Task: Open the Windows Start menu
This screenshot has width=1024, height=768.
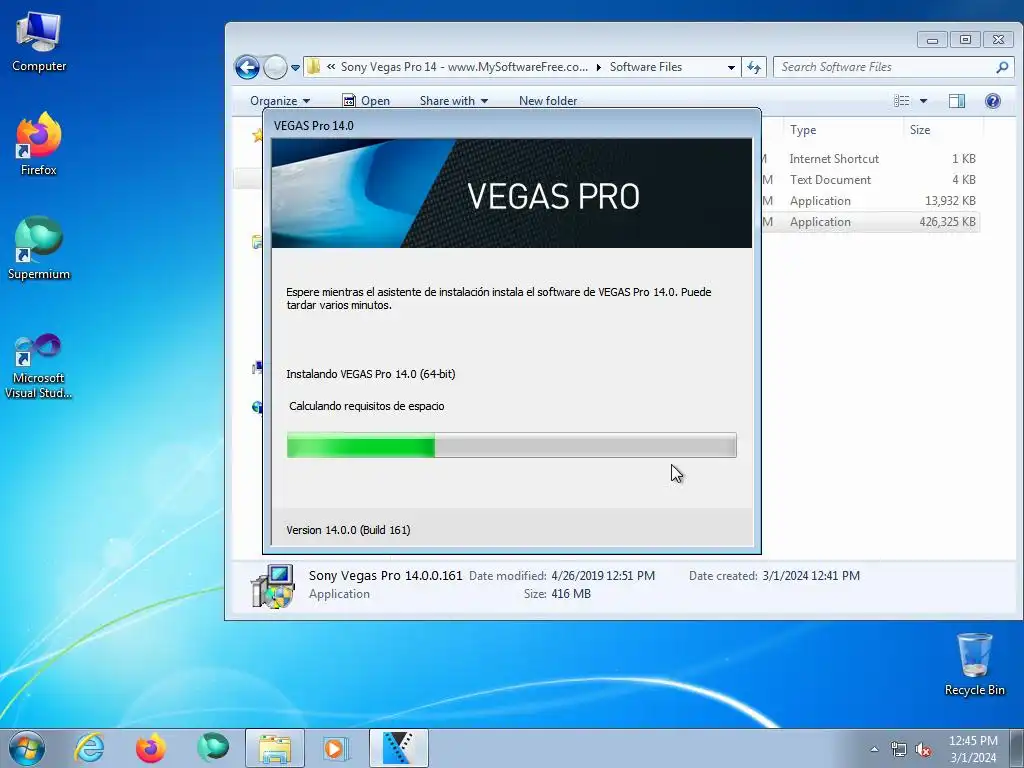Action: click(27, 748)
